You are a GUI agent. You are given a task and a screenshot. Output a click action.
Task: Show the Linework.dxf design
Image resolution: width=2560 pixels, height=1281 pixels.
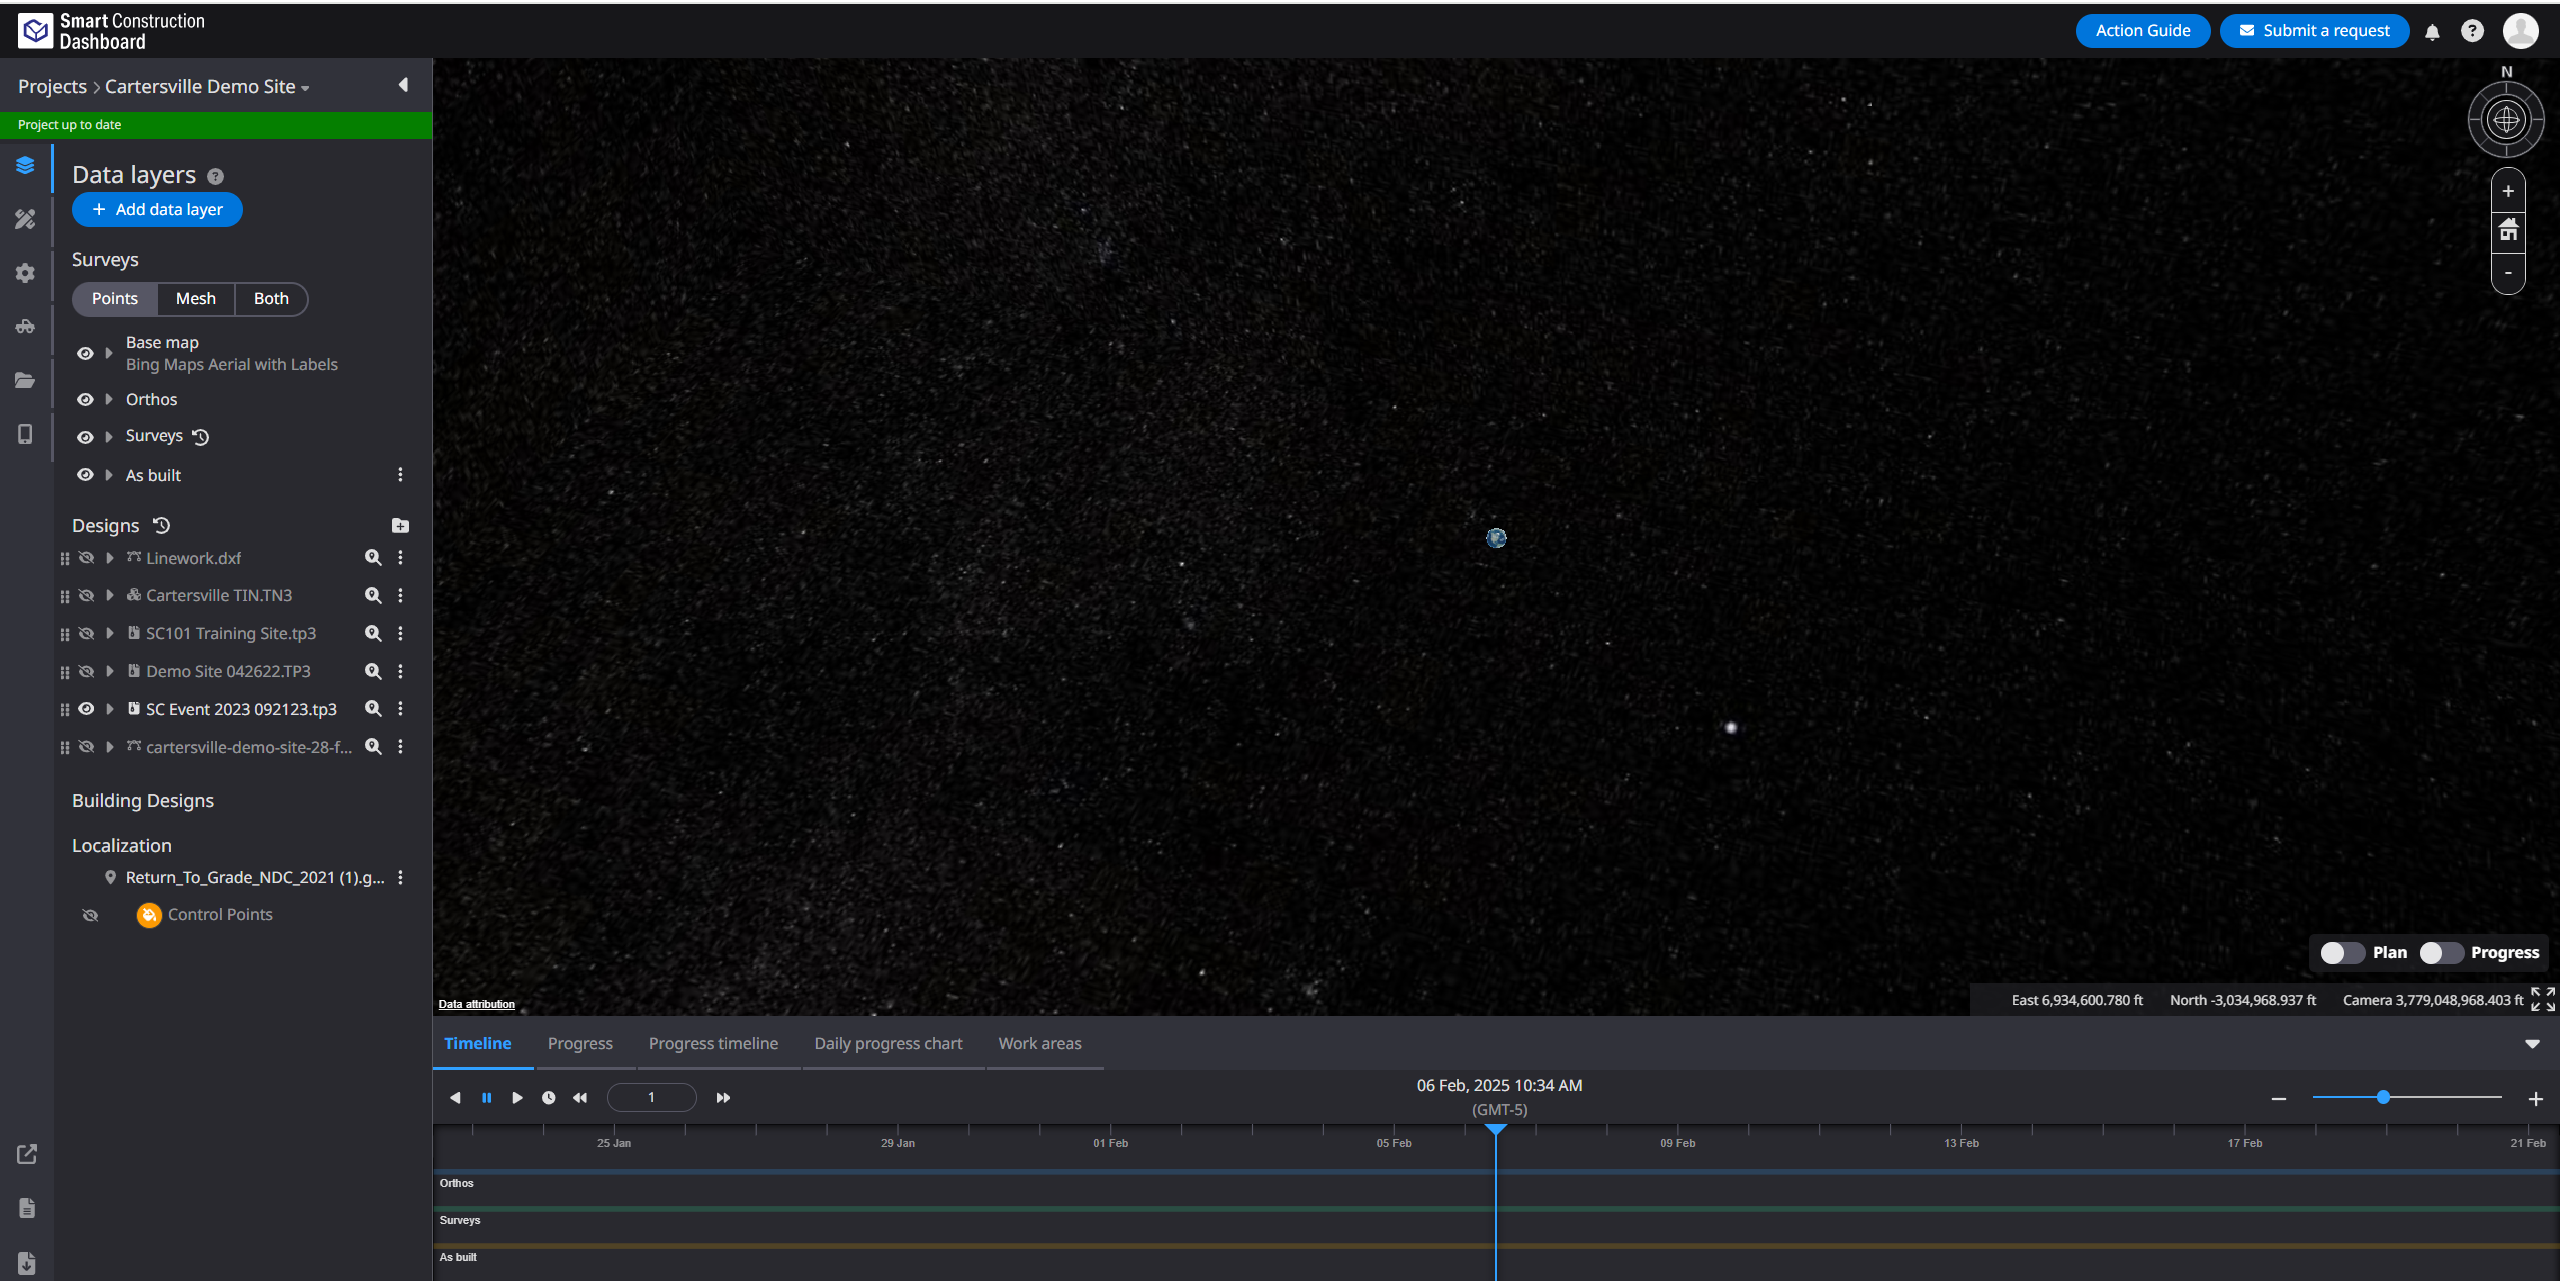(87, 558)
